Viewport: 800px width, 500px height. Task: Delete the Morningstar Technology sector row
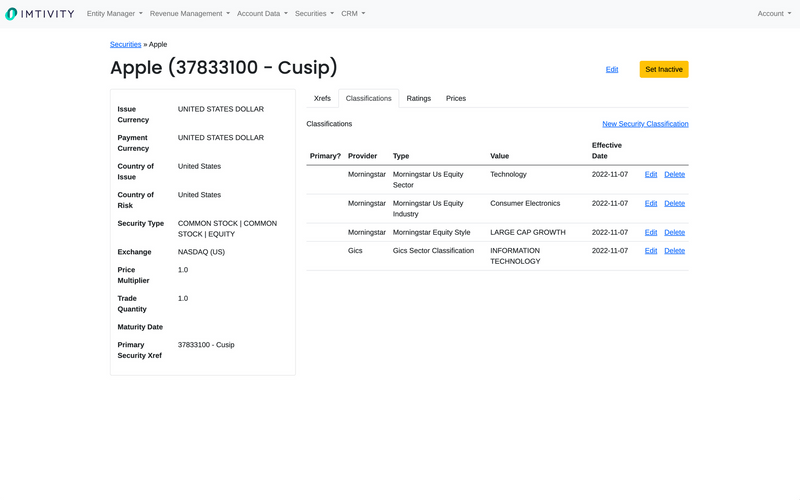675,174
